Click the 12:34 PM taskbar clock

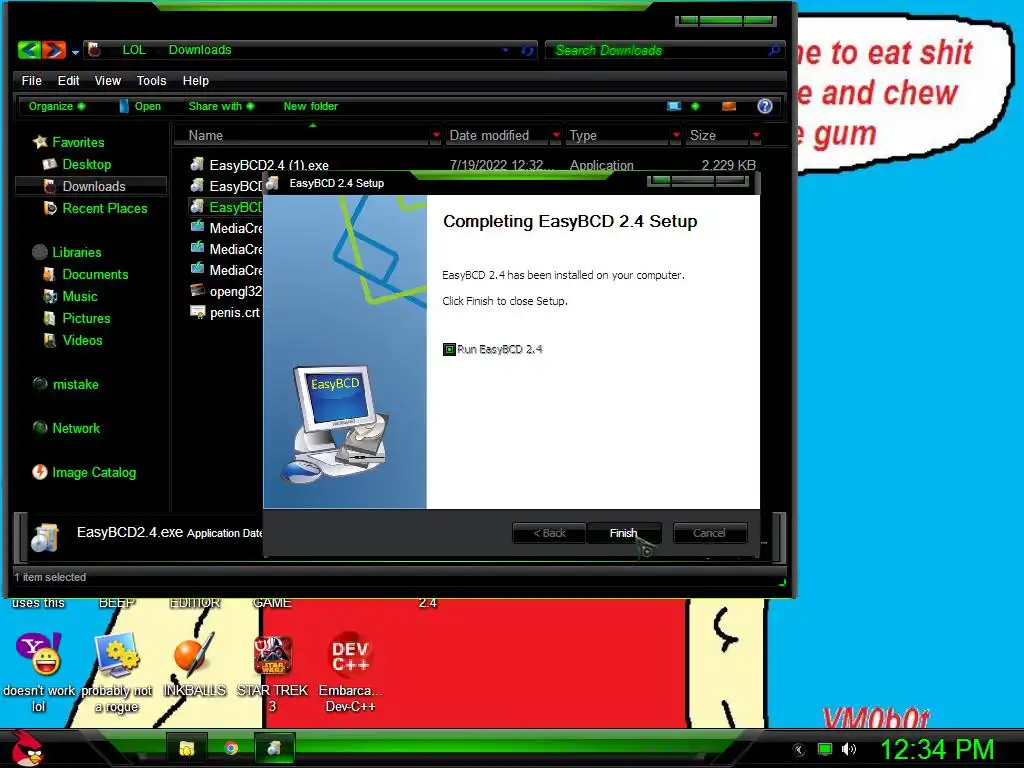[937, 749]
